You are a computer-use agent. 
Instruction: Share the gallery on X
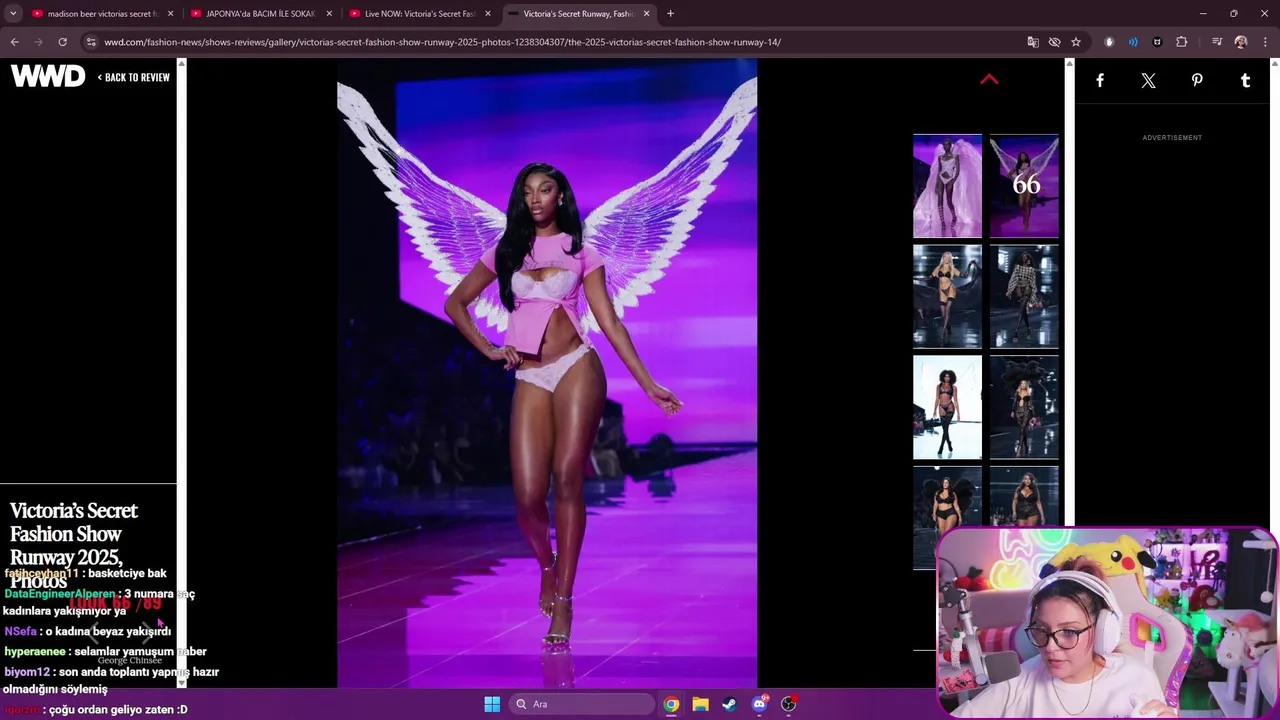point(1148,81)
